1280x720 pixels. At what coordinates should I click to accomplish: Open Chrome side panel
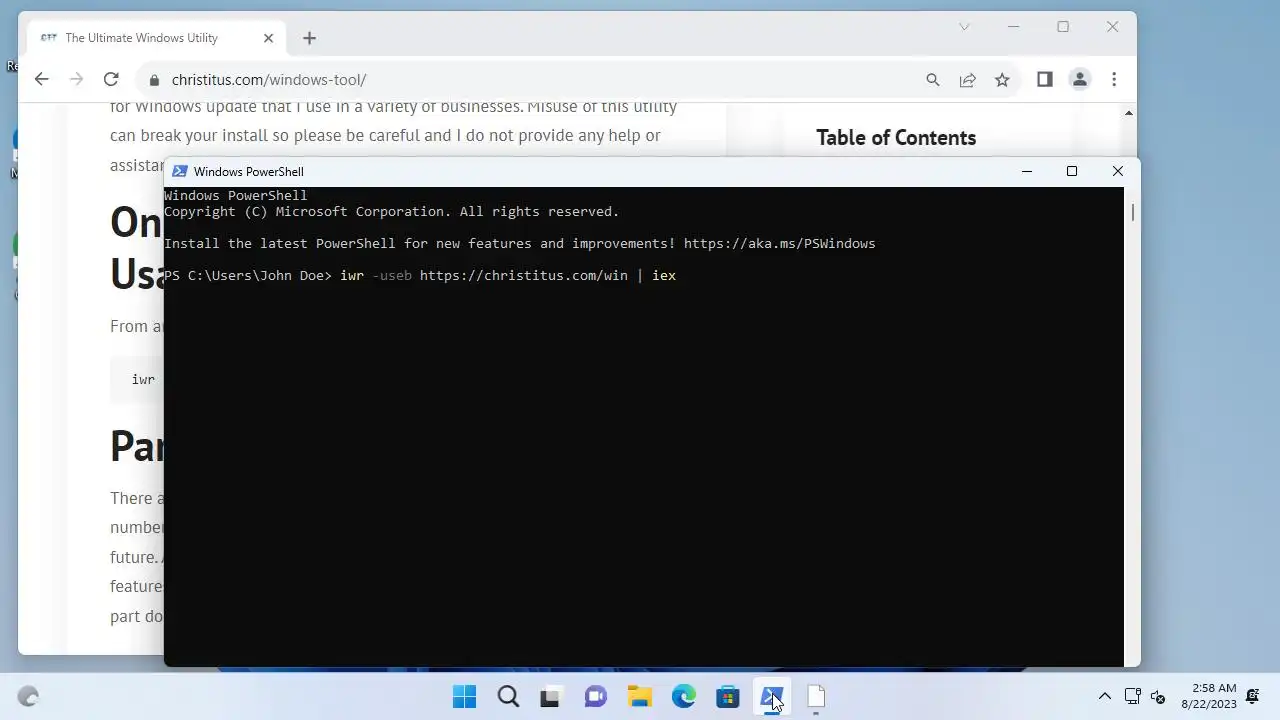point(1044,79)
